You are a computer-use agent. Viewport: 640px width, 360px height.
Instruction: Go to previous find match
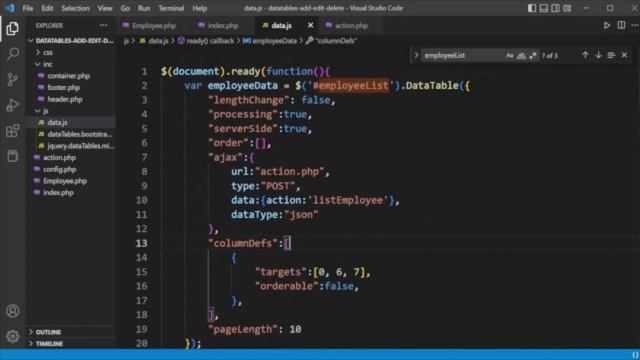585,55
